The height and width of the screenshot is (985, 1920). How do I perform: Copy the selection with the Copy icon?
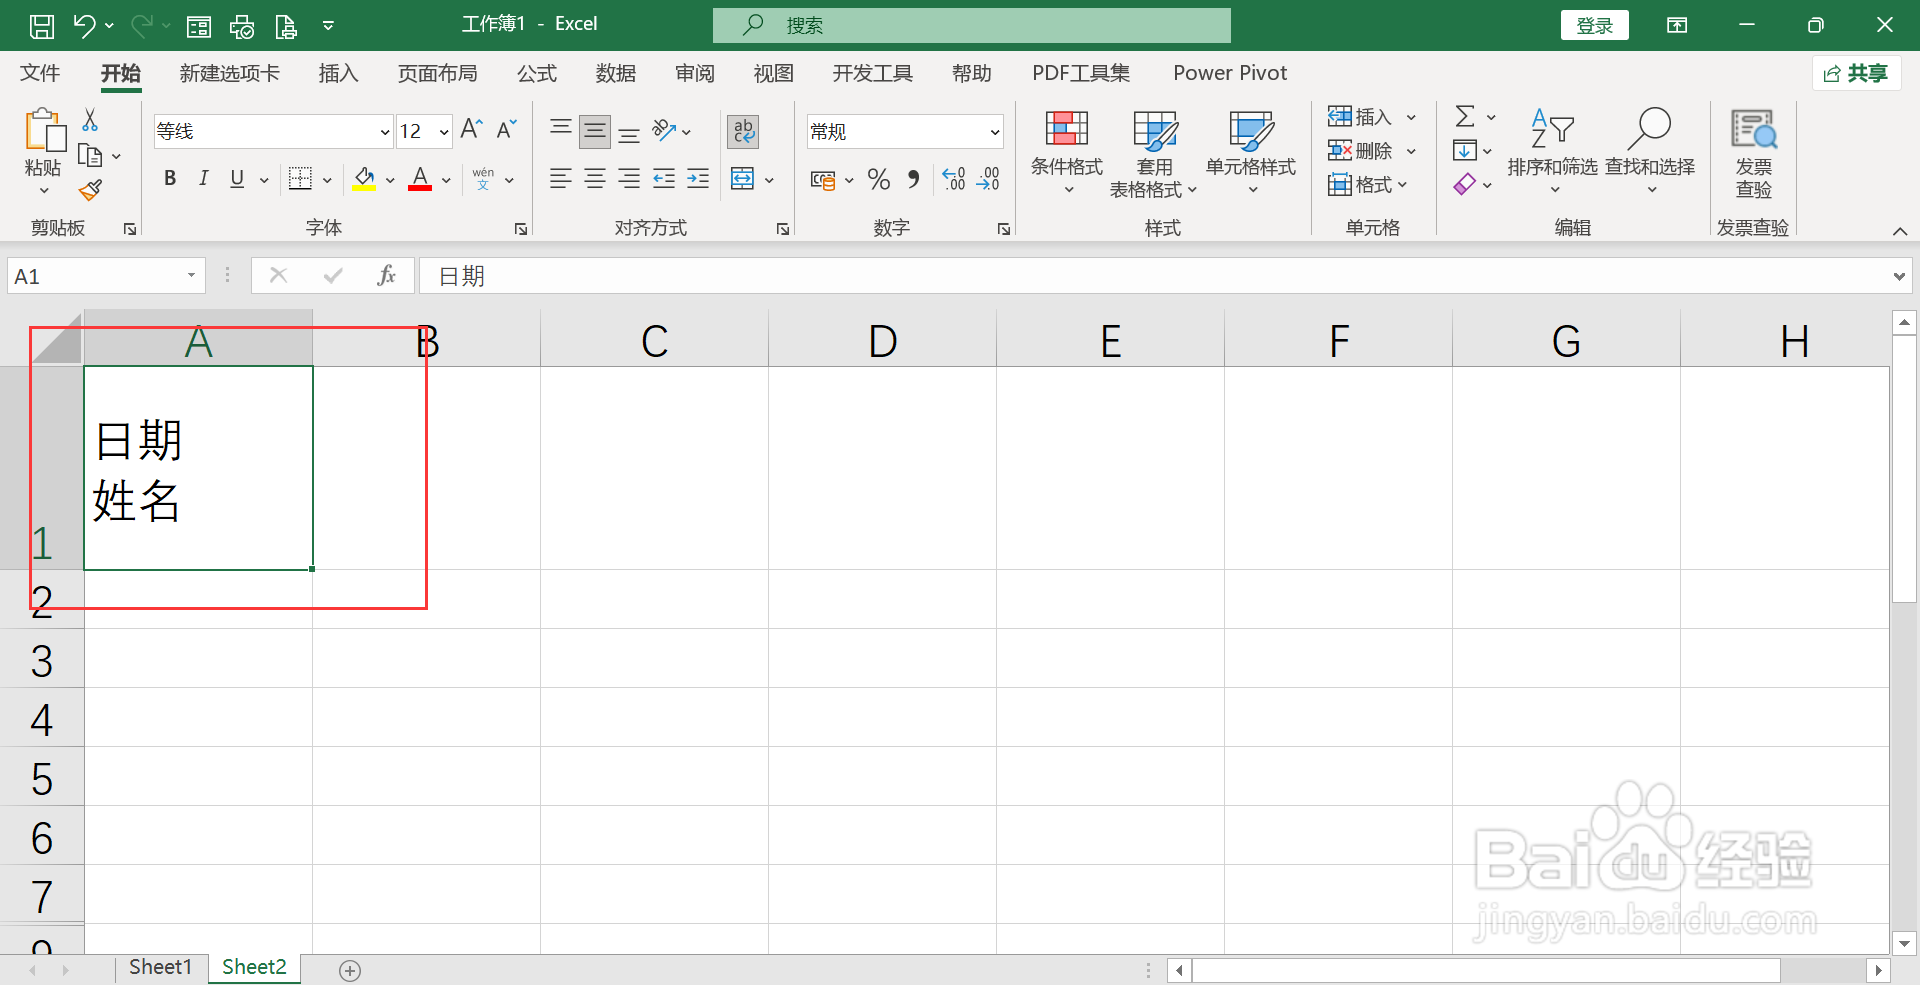click(90, 156)
